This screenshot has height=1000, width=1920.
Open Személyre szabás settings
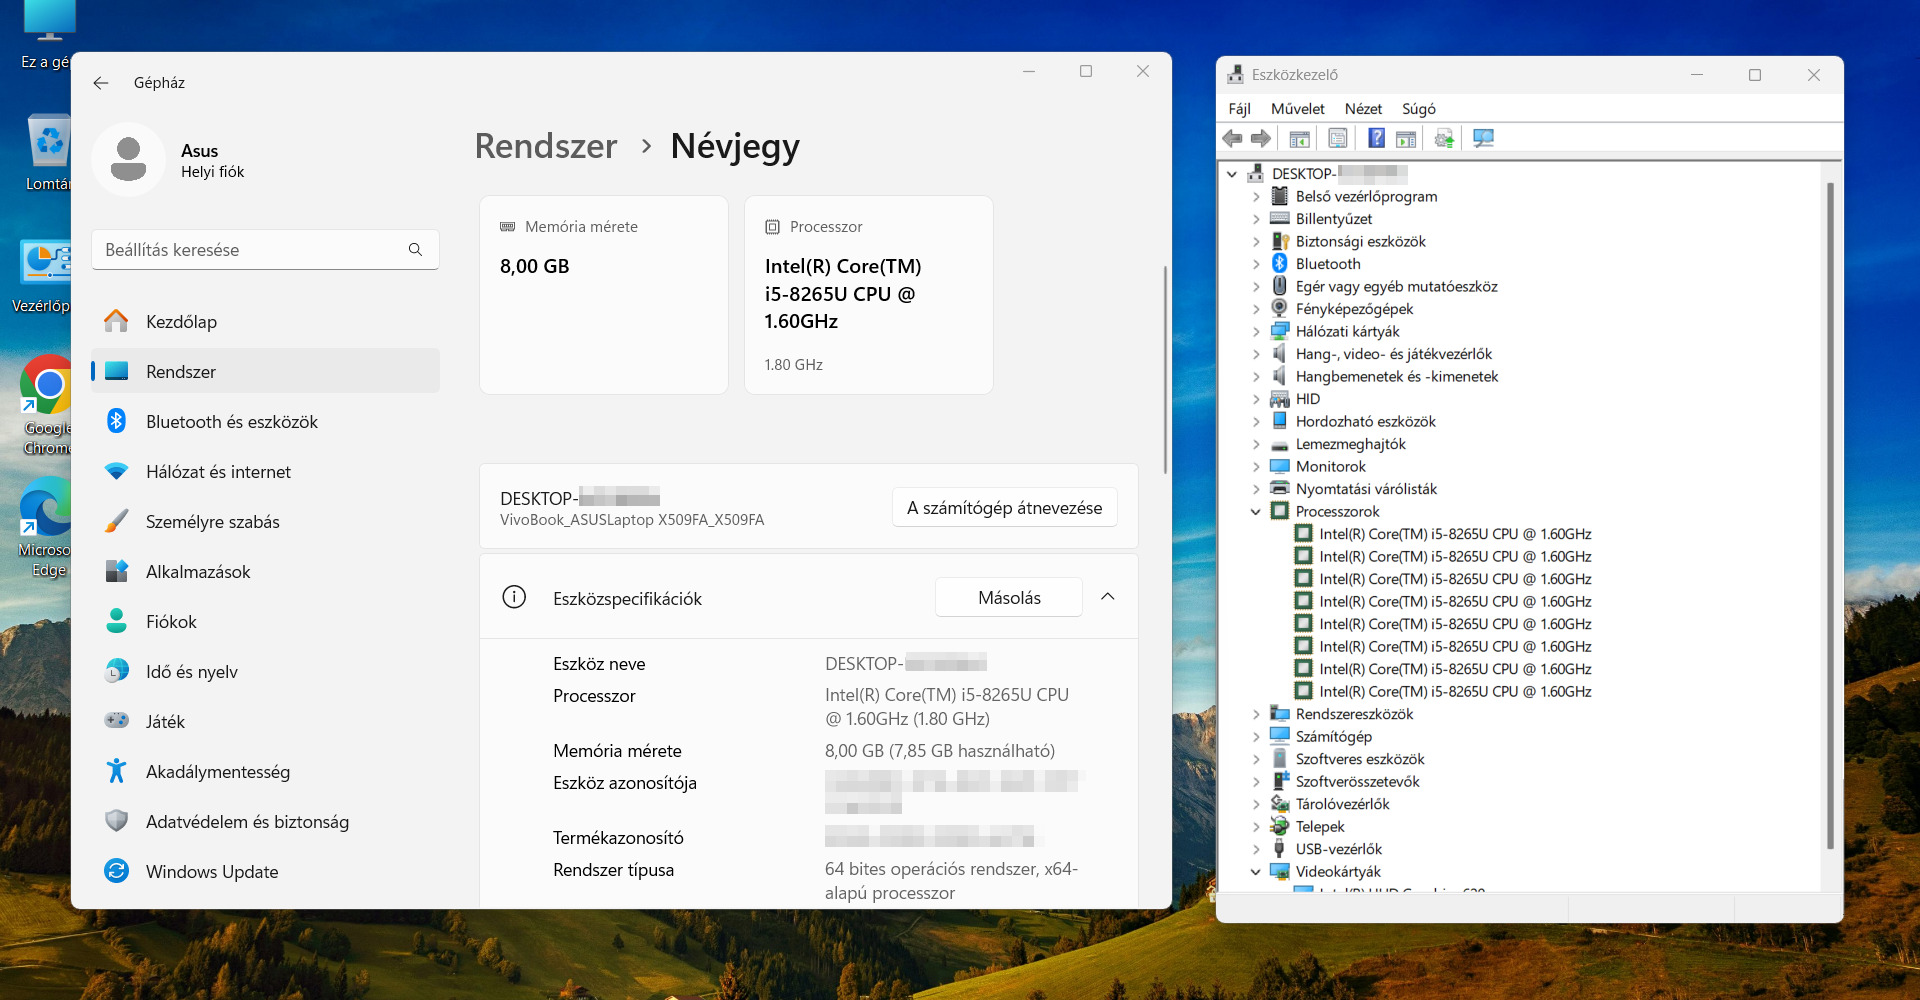click(265, 521)
